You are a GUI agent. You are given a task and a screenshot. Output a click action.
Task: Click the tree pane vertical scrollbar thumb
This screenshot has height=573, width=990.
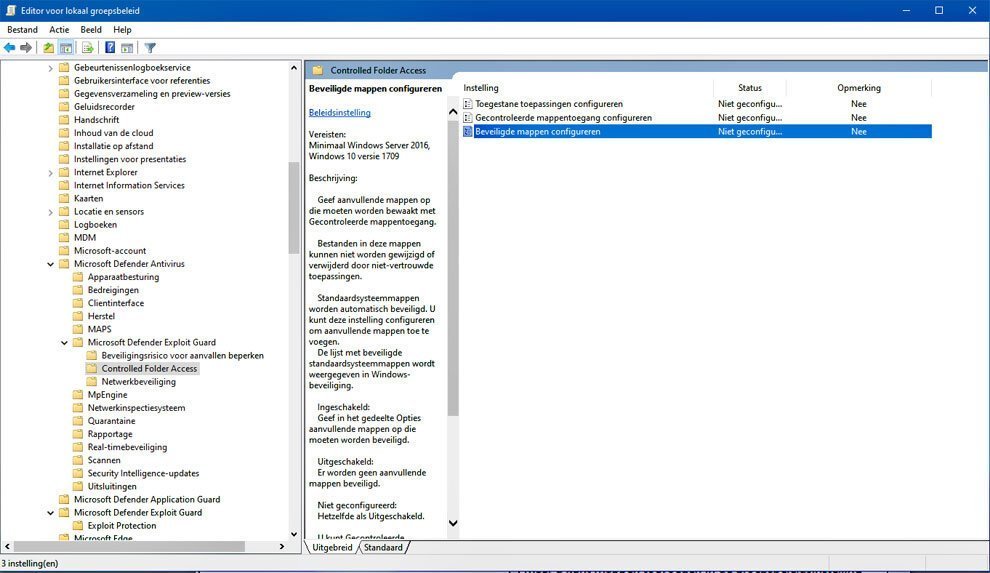tap(294, 208)
